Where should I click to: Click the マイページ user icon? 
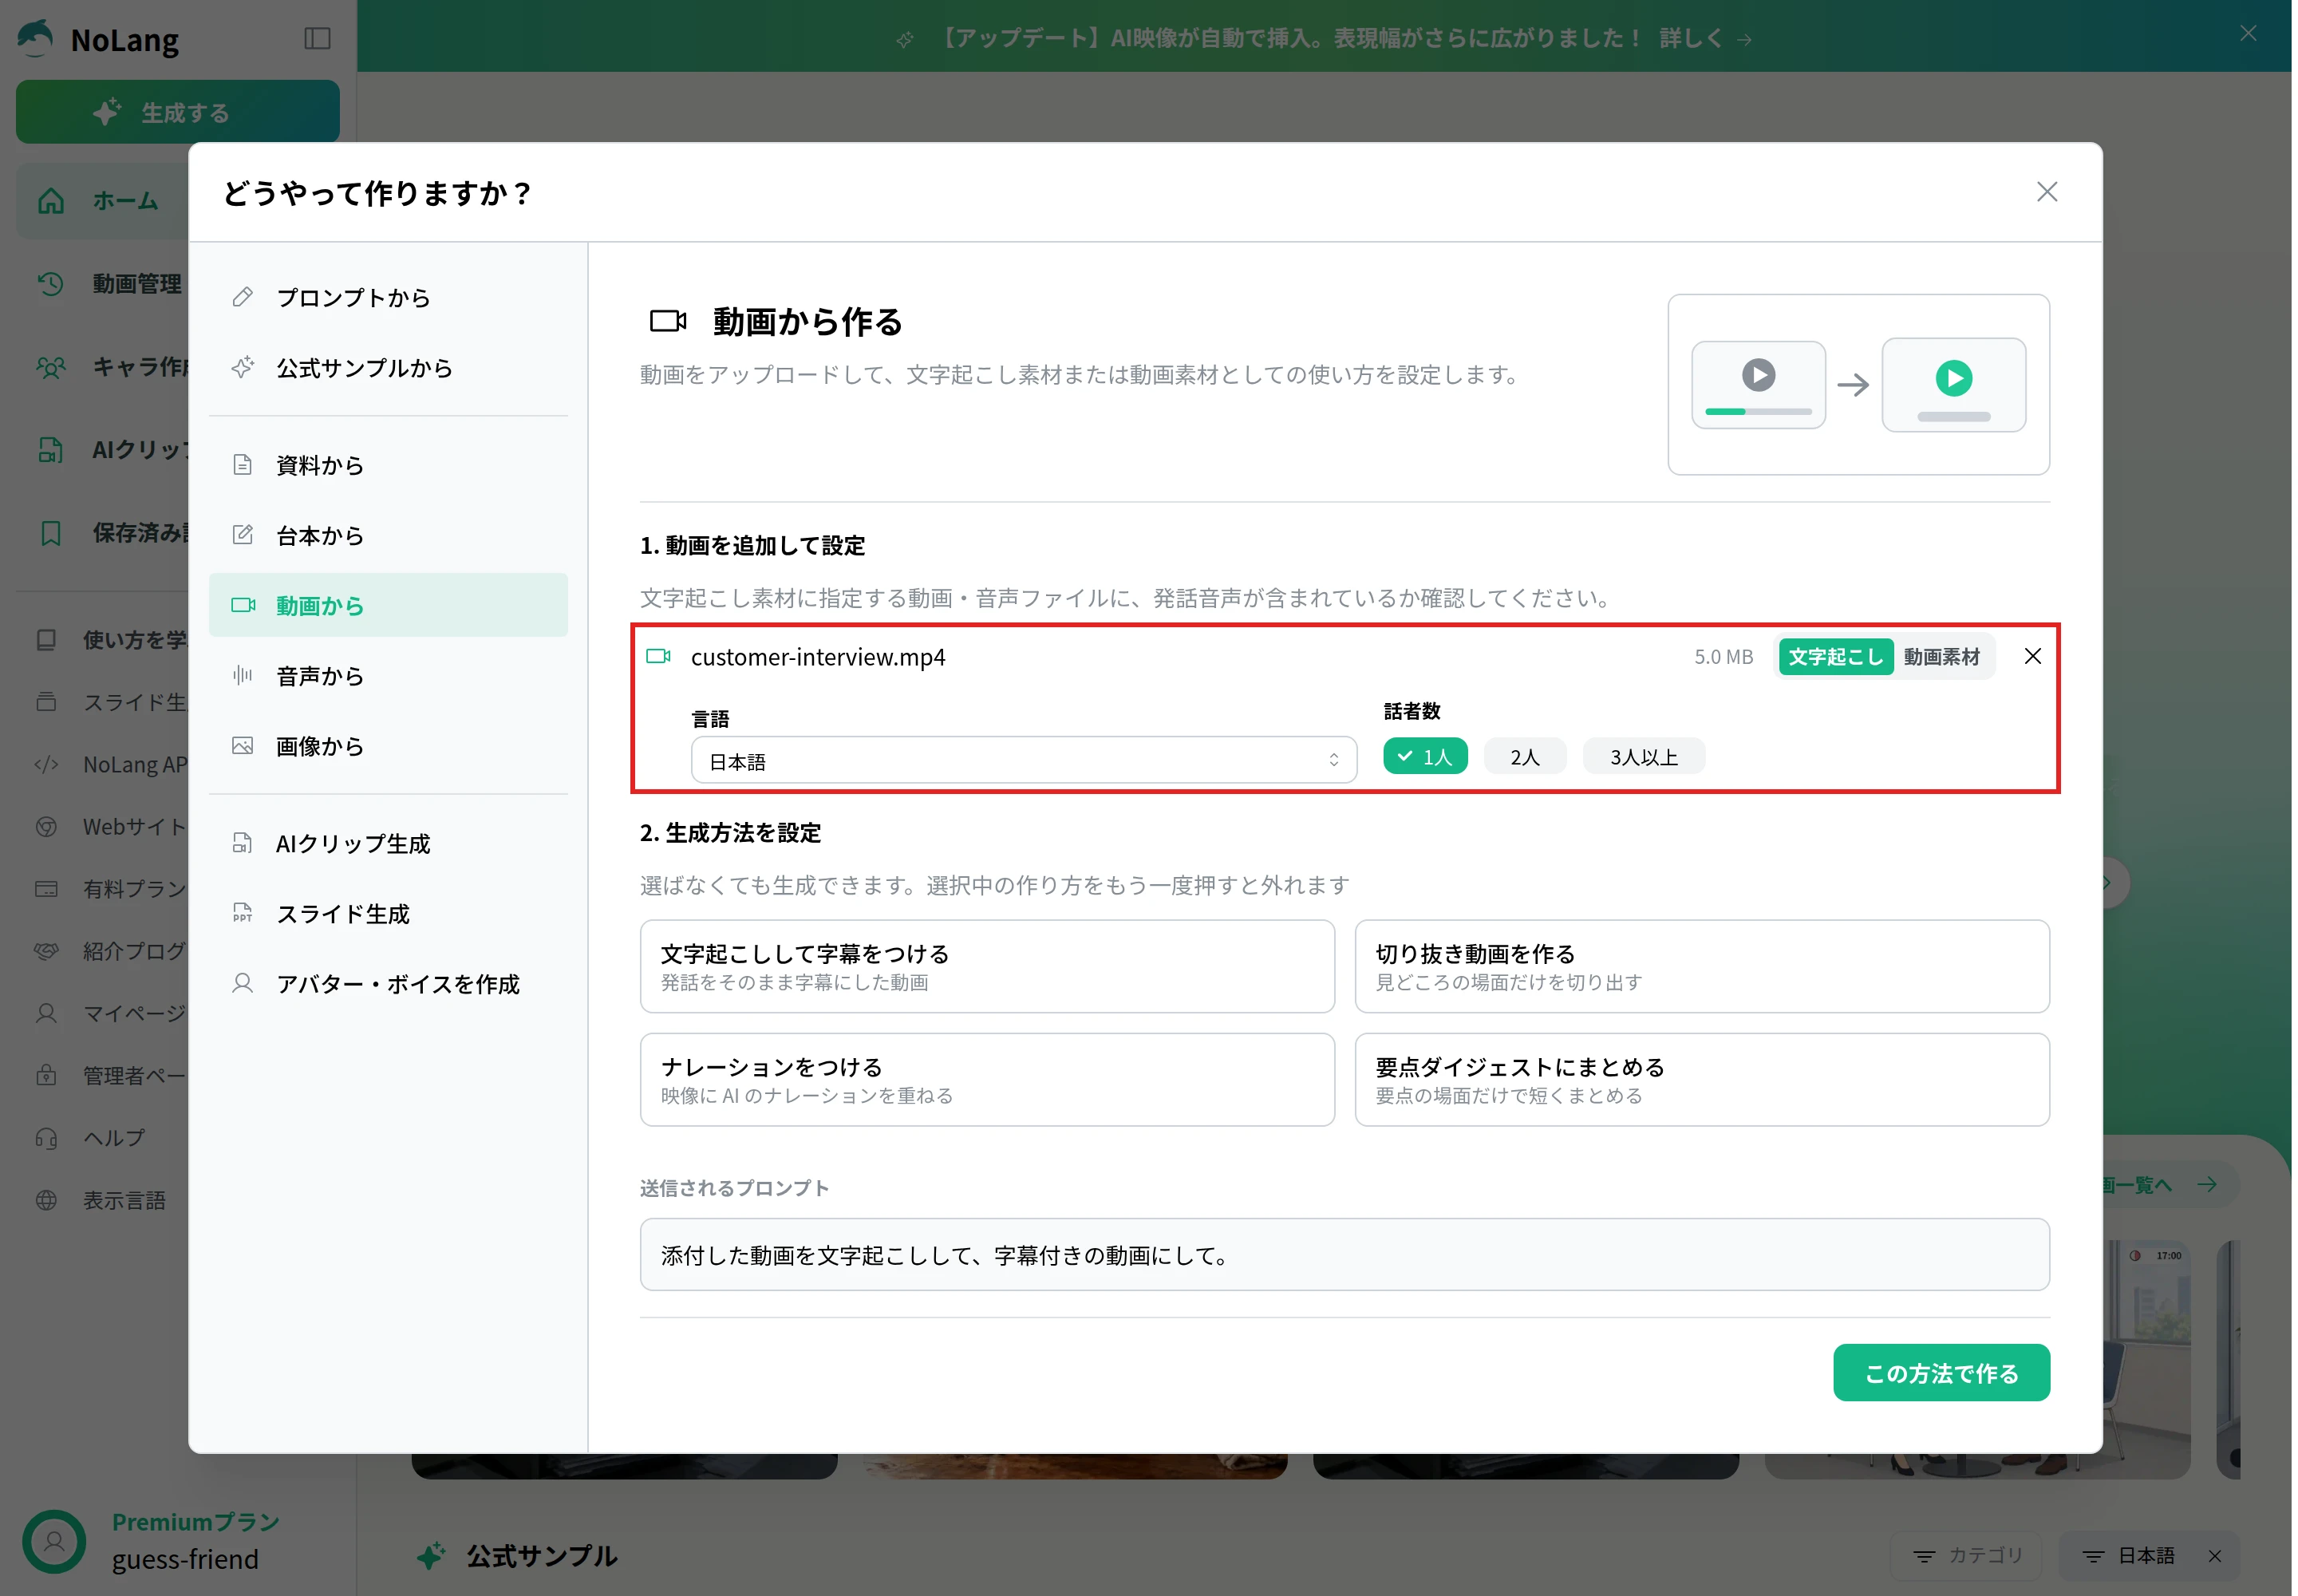pyautogui.click(x=46, y=1014)
